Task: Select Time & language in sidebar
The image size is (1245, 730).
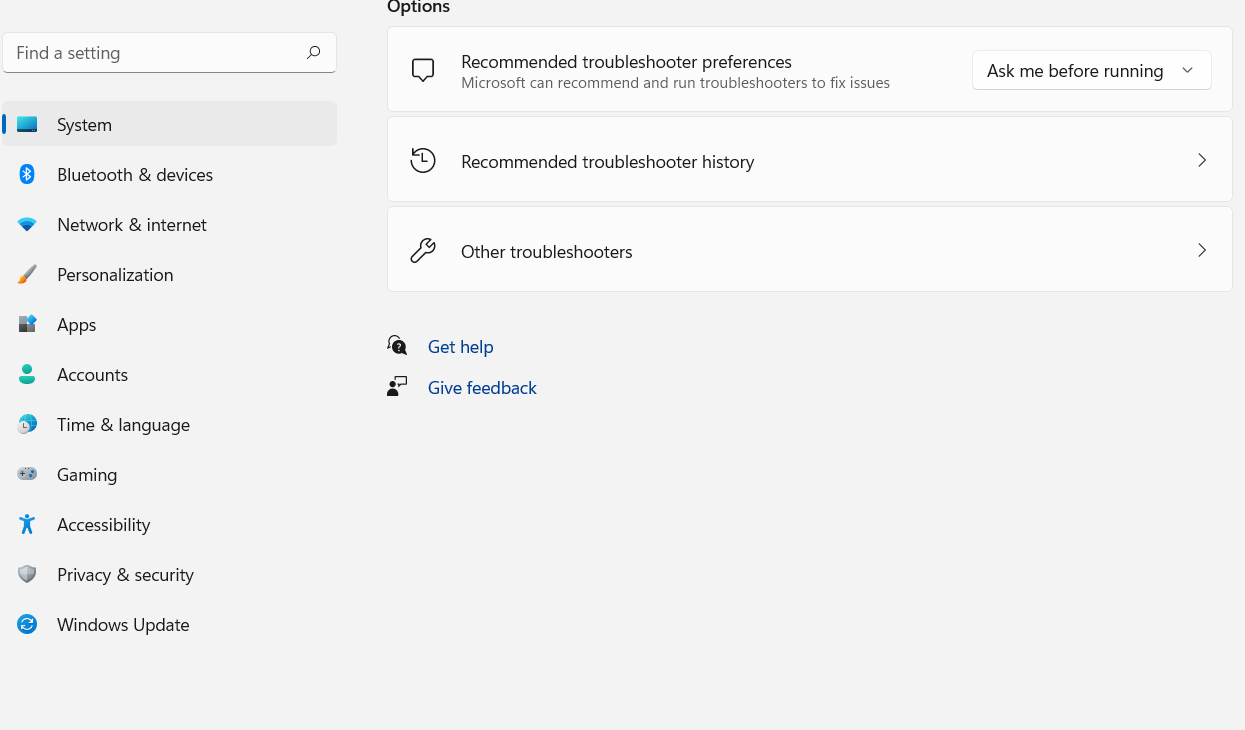Action: click(123, 425)
